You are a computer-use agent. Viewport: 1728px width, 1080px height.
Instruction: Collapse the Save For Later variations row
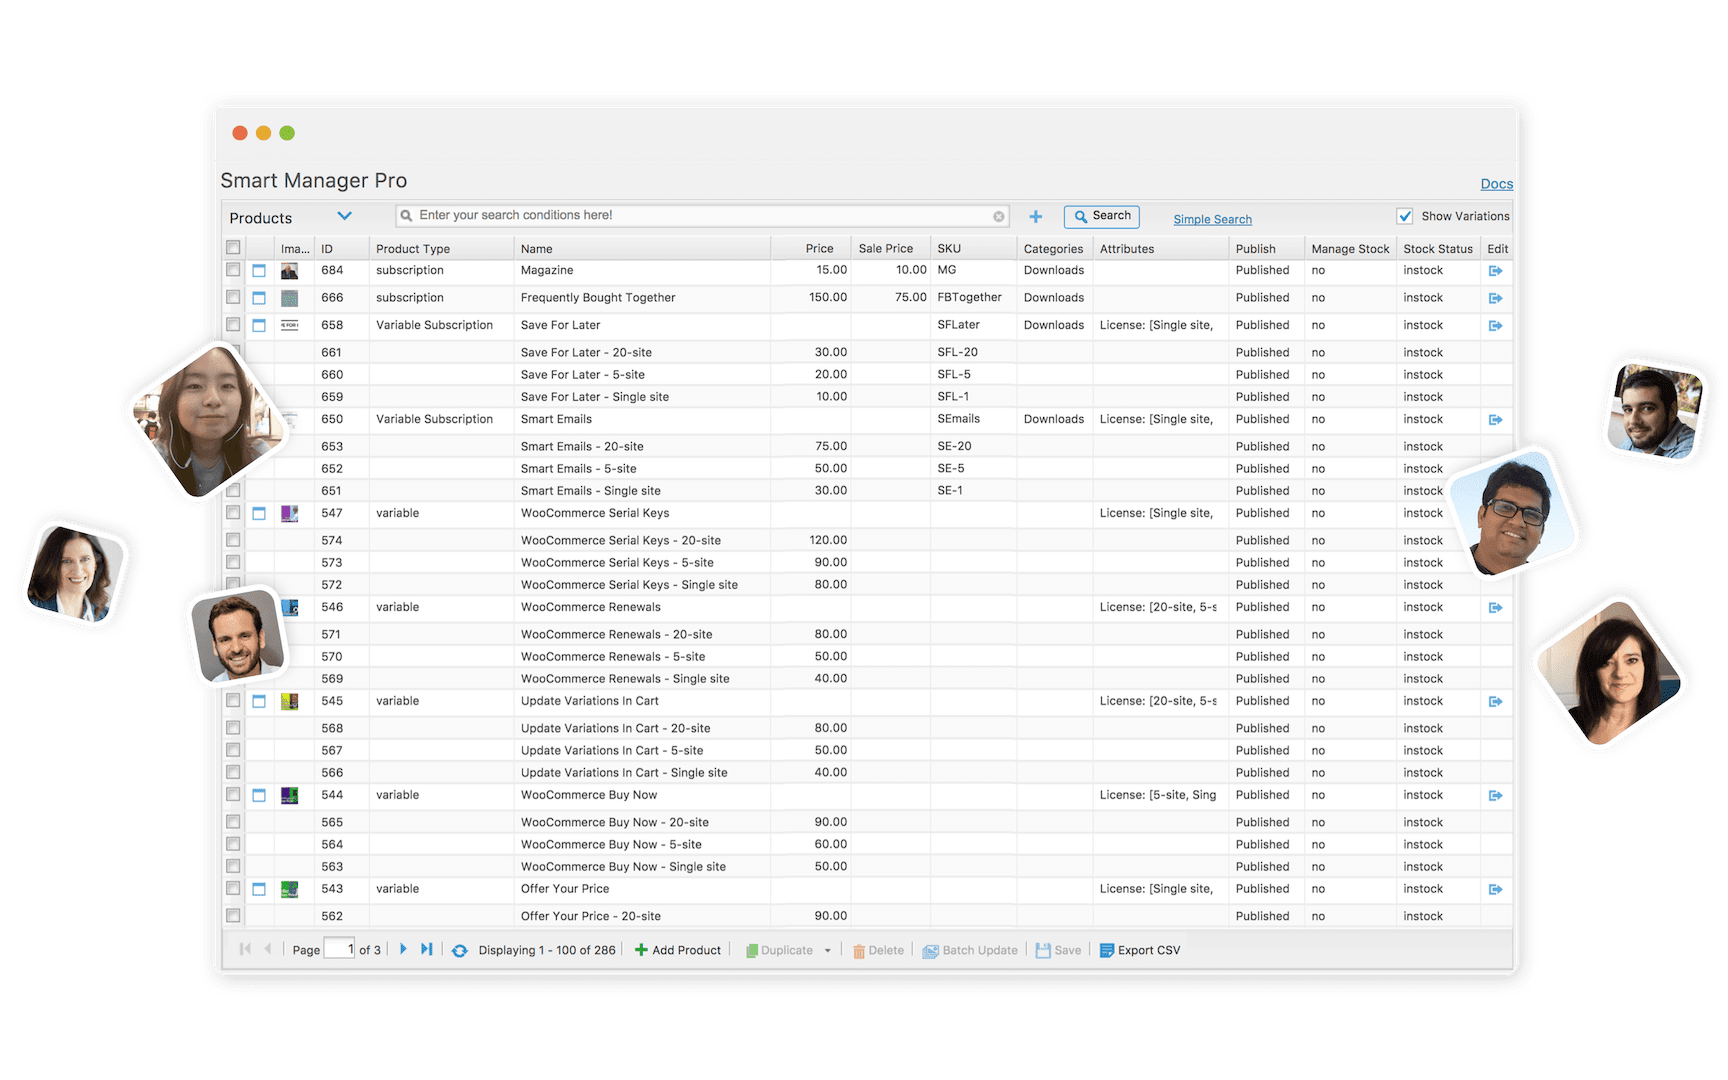click(x=259, y=326)
